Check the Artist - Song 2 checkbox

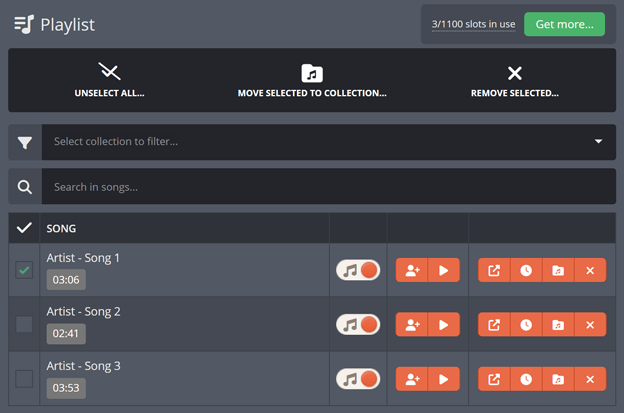(24, 324)
